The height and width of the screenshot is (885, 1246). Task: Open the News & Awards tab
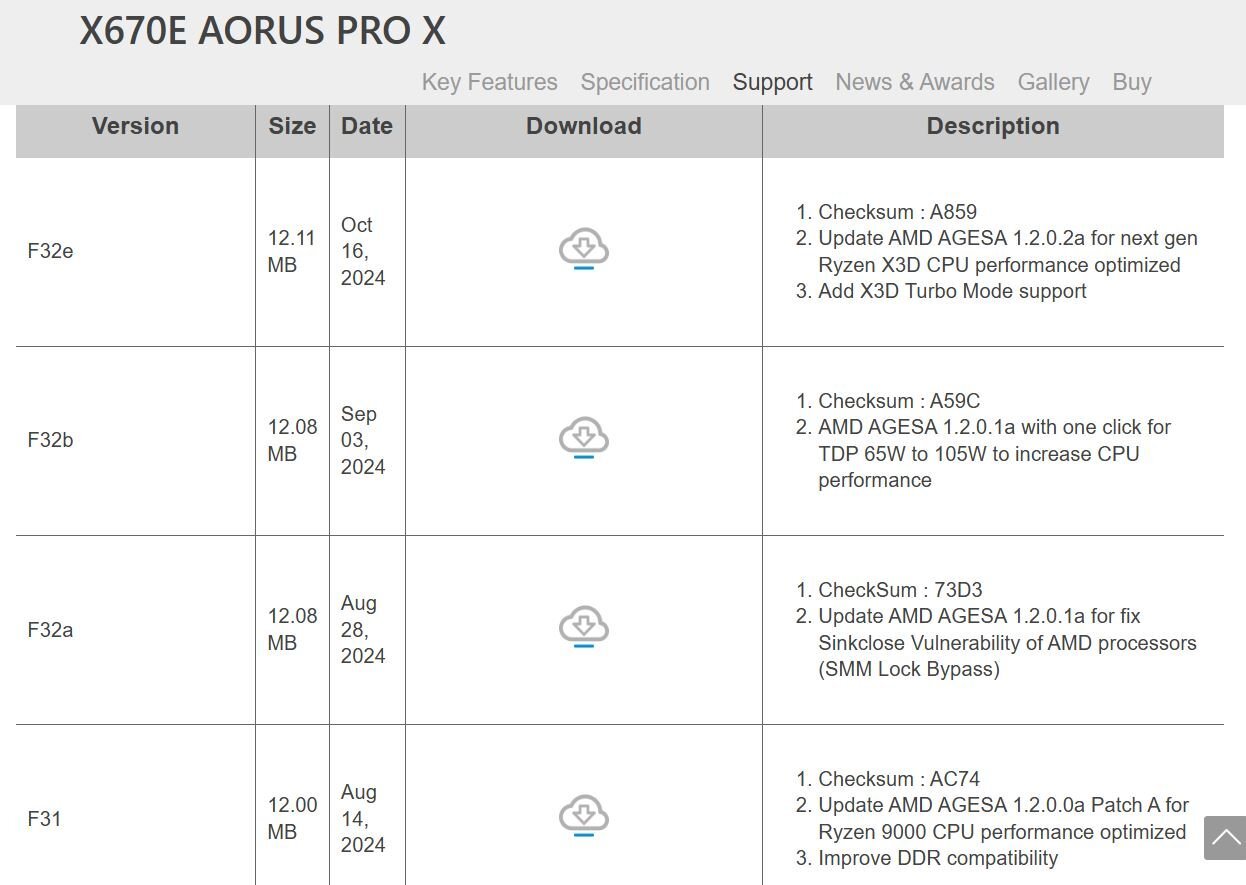click(915, 82)
